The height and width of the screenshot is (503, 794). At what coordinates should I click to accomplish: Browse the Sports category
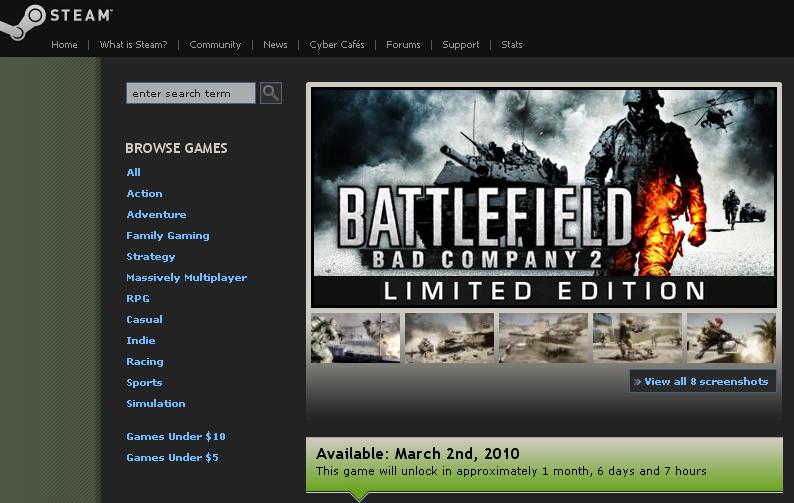click(144, 383)
